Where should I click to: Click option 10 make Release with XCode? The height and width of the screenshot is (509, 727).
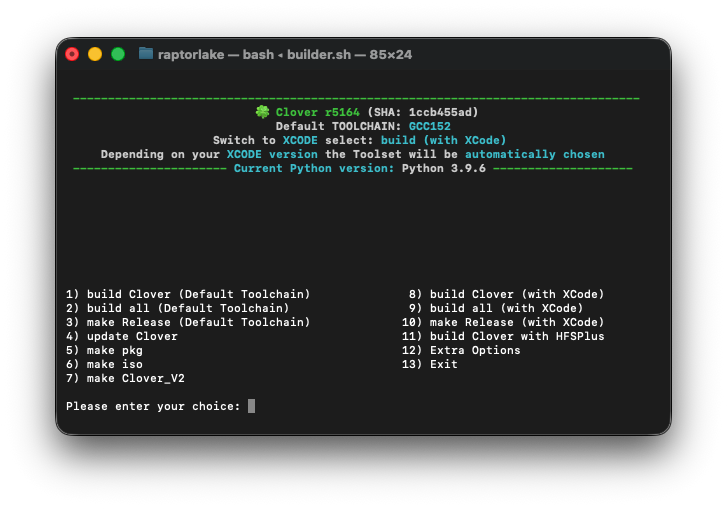[503, 322]
